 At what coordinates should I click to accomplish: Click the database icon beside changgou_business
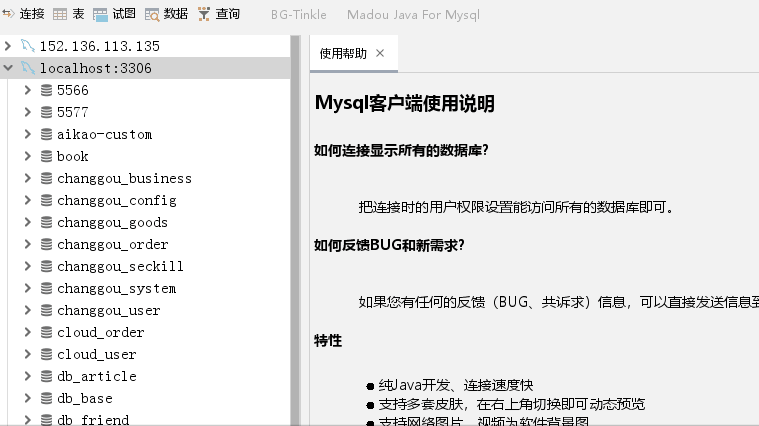(x=46, y=178)
